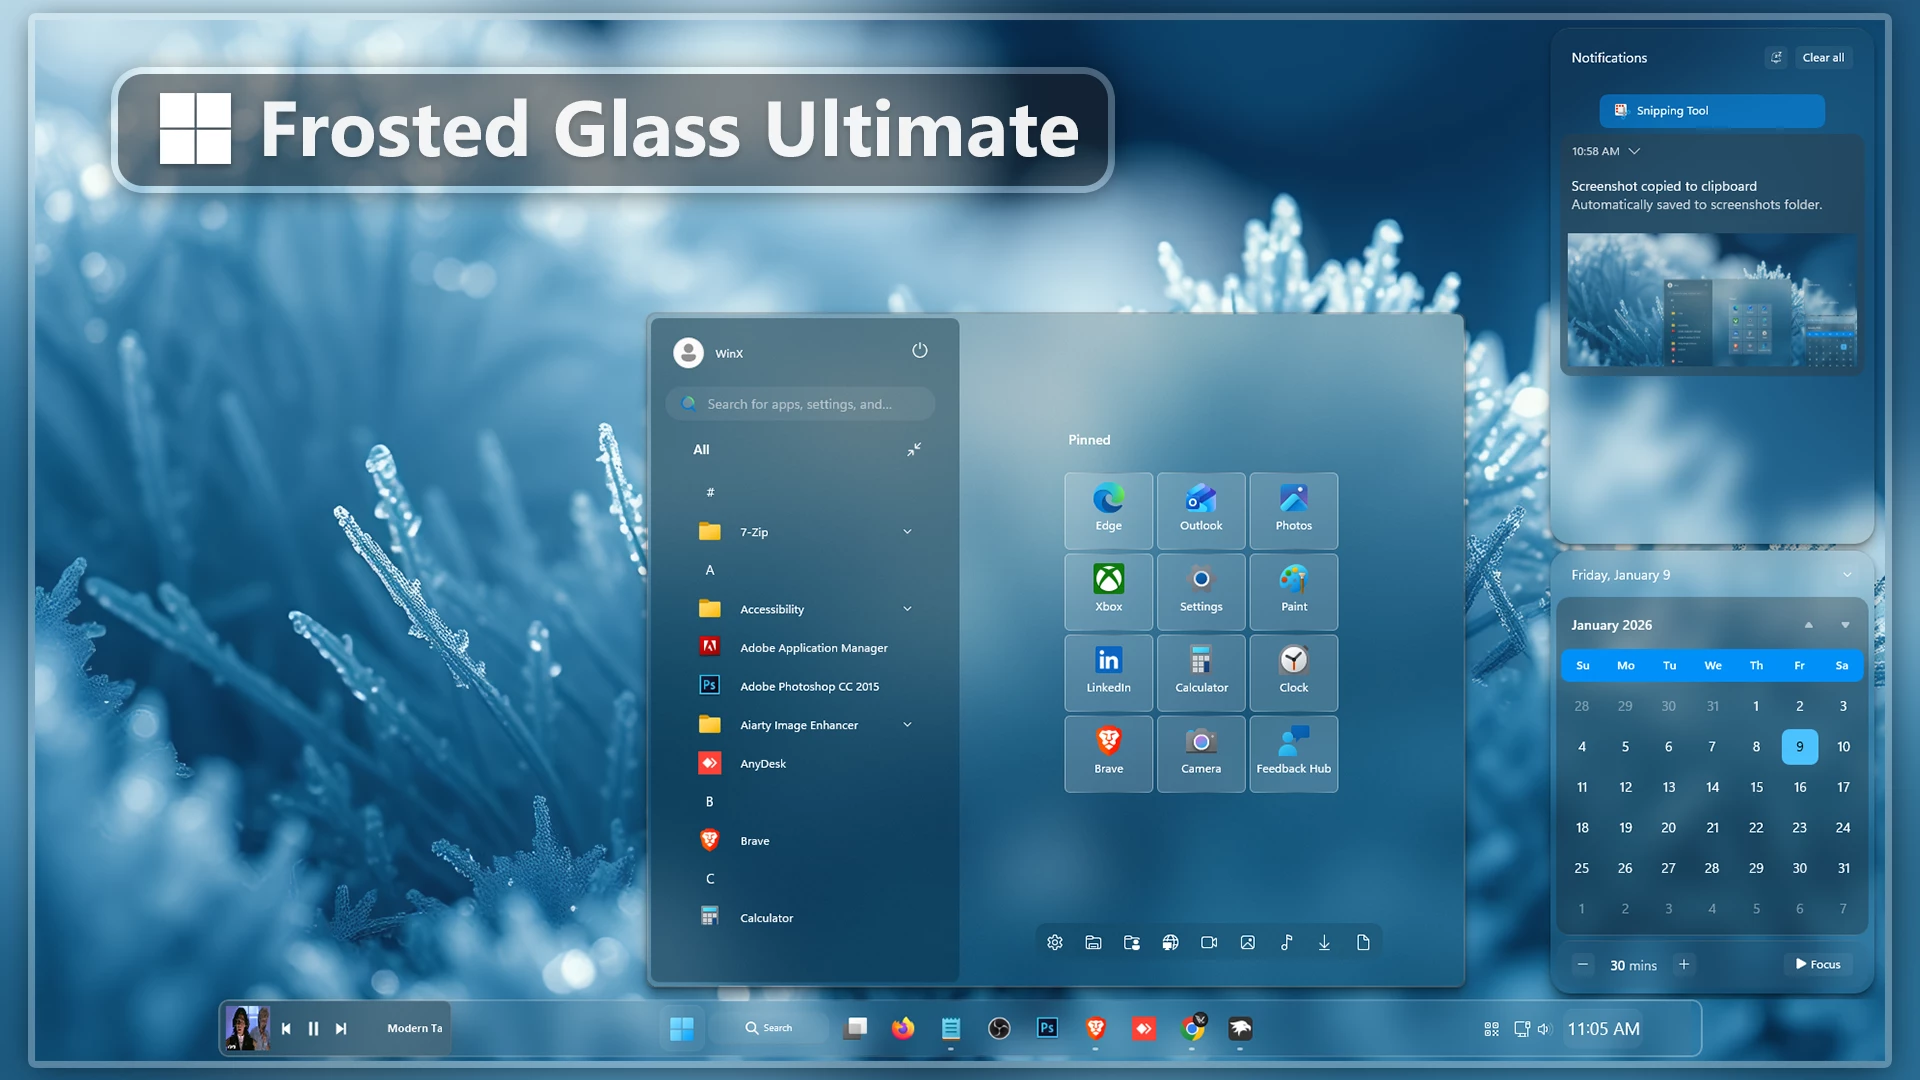Viewport: 1920px width, 1080px height.
Task: Clear all notifications
Action: [x=1823, y=58]
